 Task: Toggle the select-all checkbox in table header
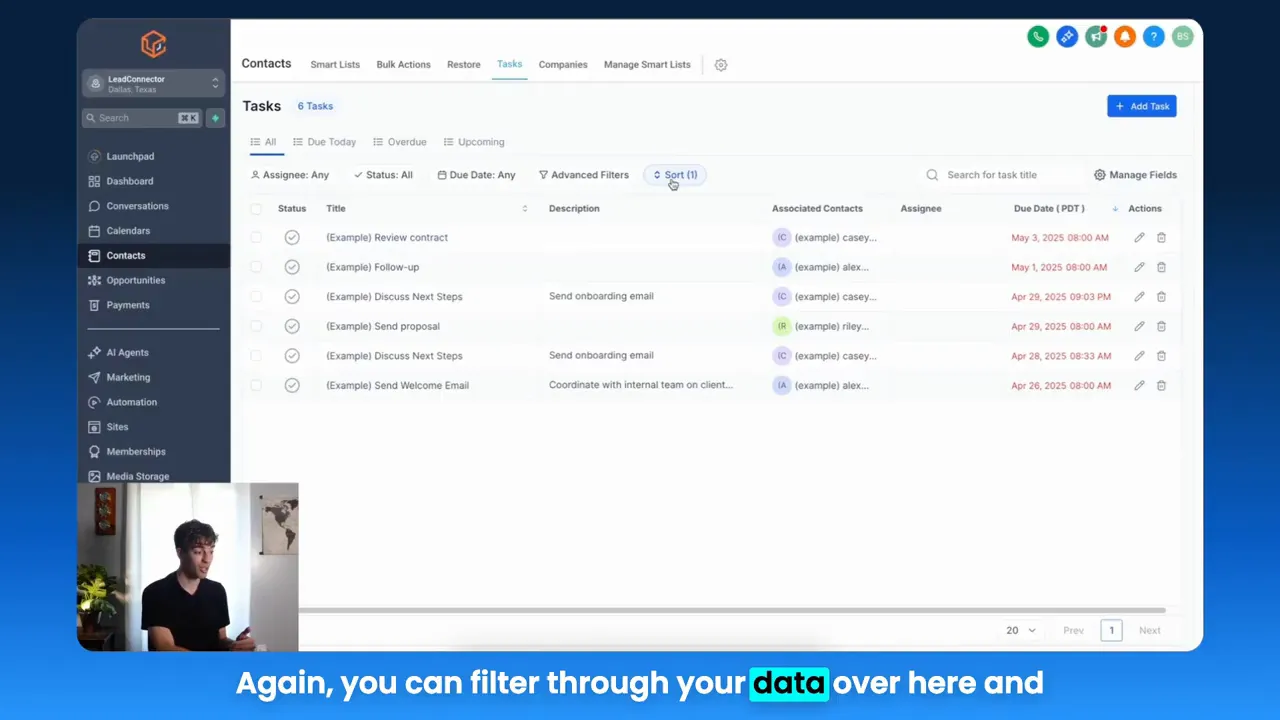256,208
